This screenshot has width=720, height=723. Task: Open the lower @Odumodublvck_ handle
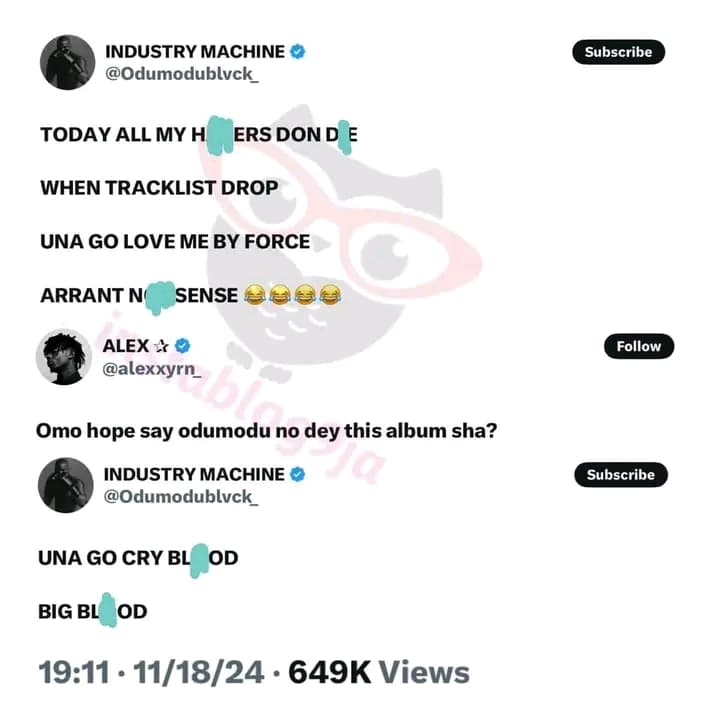[181, 497]
